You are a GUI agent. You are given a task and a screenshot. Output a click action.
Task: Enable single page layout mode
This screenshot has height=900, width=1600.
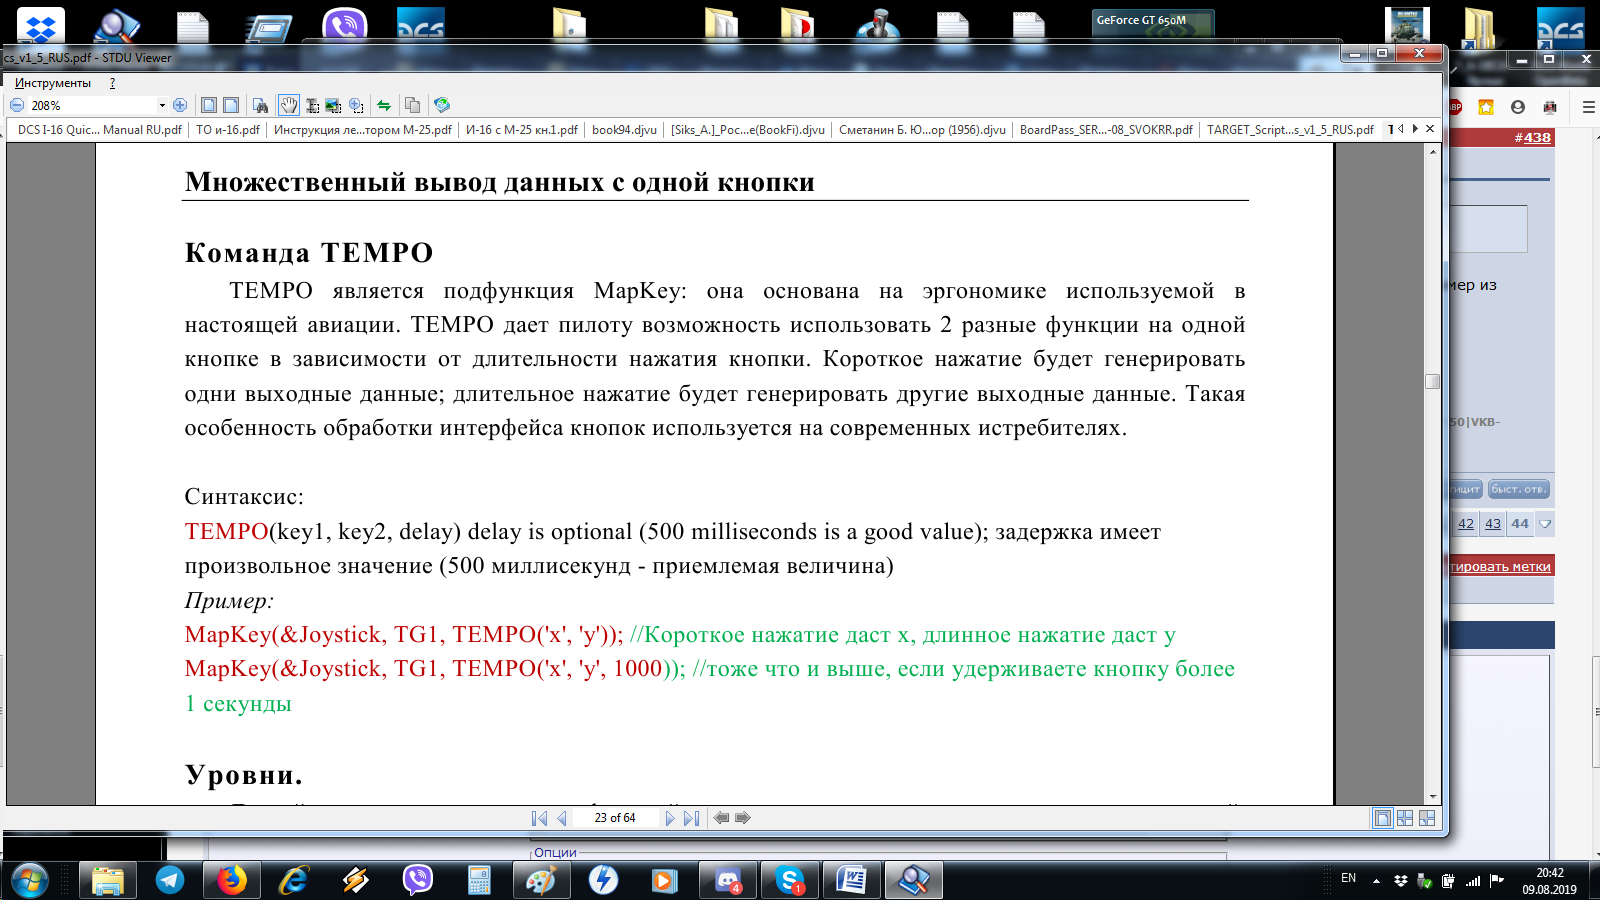(x=1382, y=818)
